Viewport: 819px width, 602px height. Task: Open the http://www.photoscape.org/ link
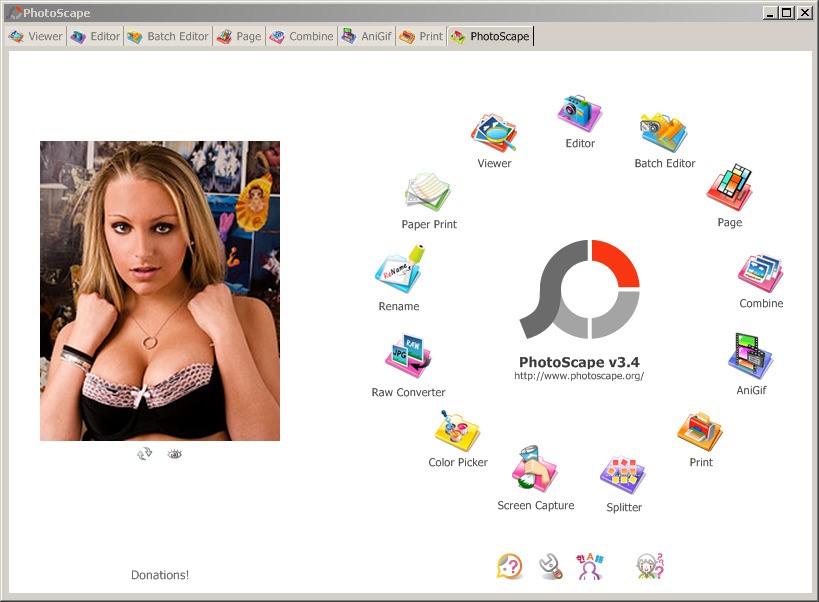click(x=579, y=375)
